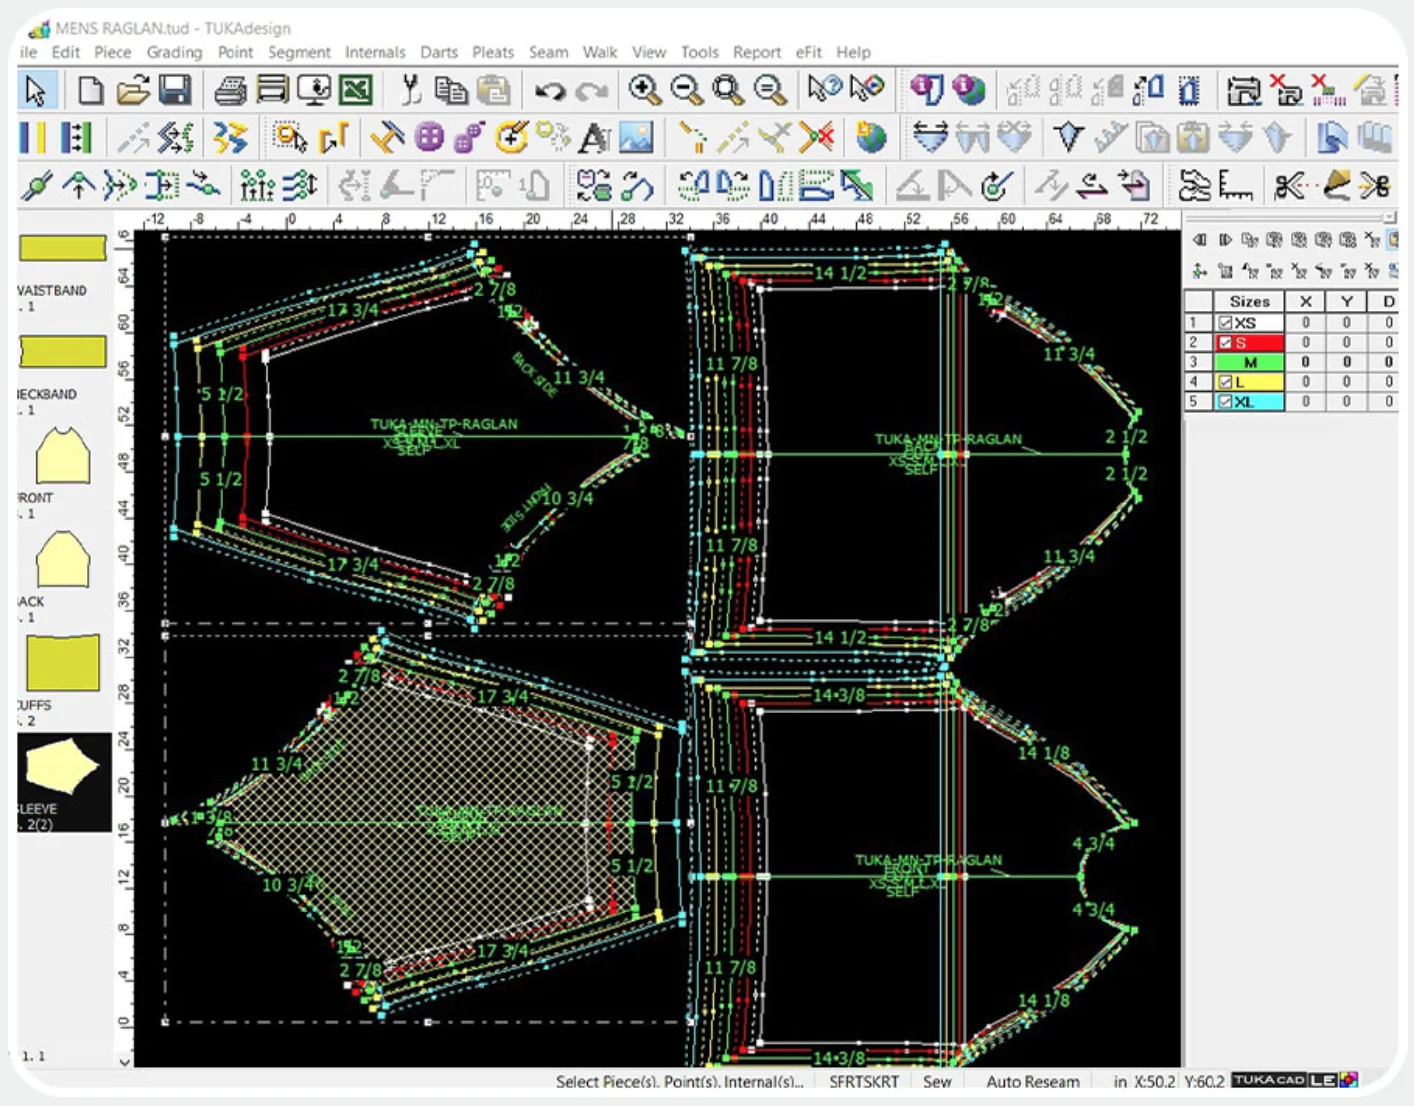Select the text A tool icon
Viewport: 1414px width, 1106px height.
pos(594,137)
